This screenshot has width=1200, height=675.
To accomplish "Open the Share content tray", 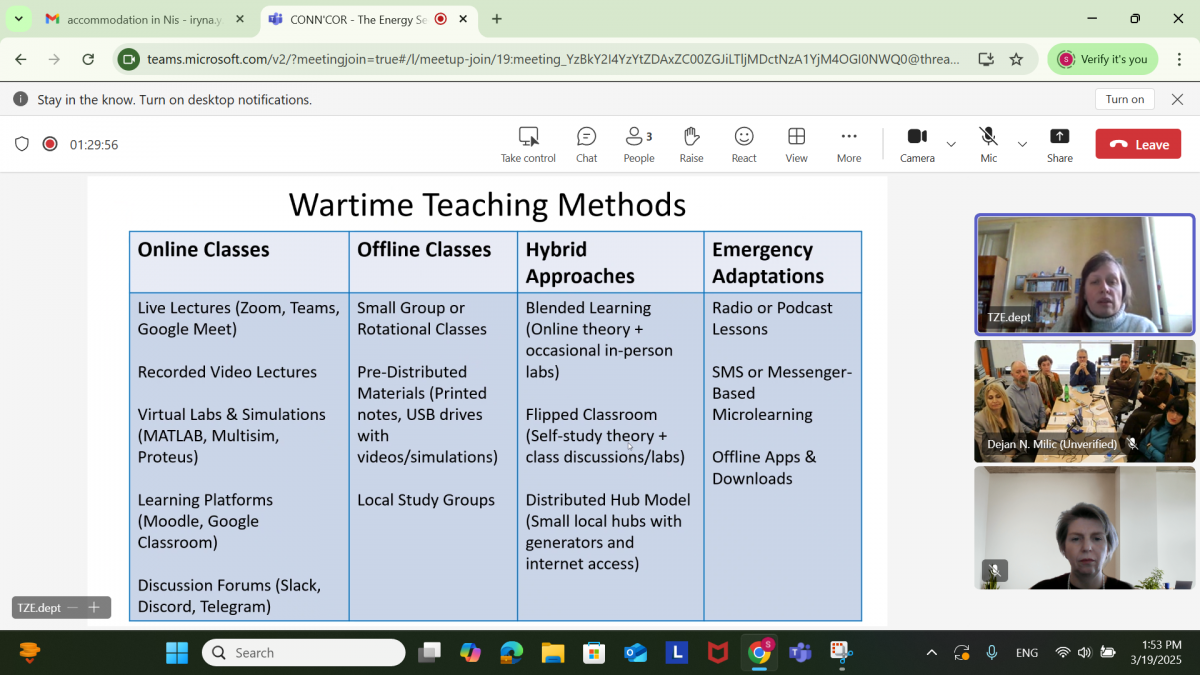I will pyautogui.click(x=1059, y=144).
